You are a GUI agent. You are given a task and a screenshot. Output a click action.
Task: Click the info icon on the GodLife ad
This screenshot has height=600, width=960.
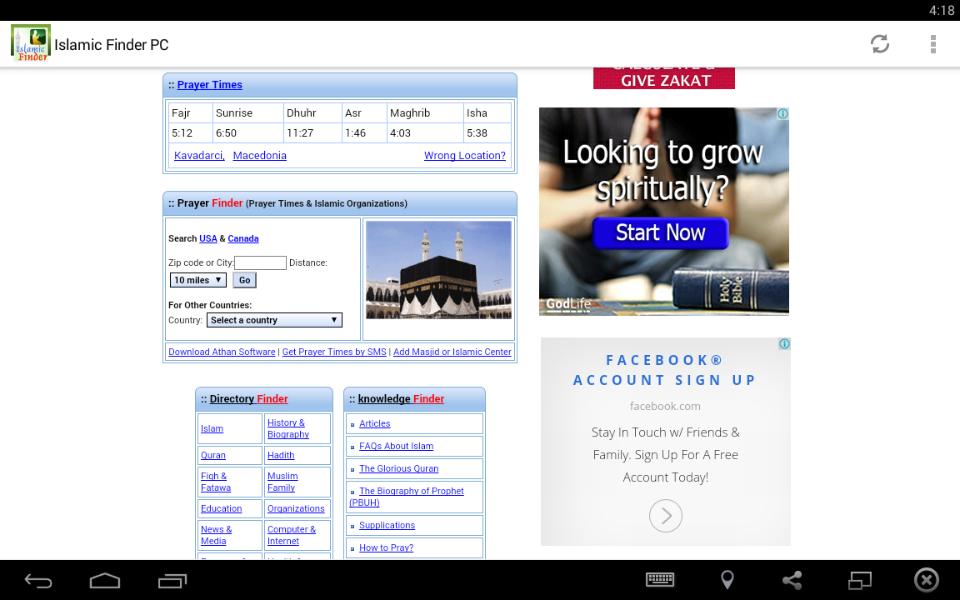coord(782,114)
